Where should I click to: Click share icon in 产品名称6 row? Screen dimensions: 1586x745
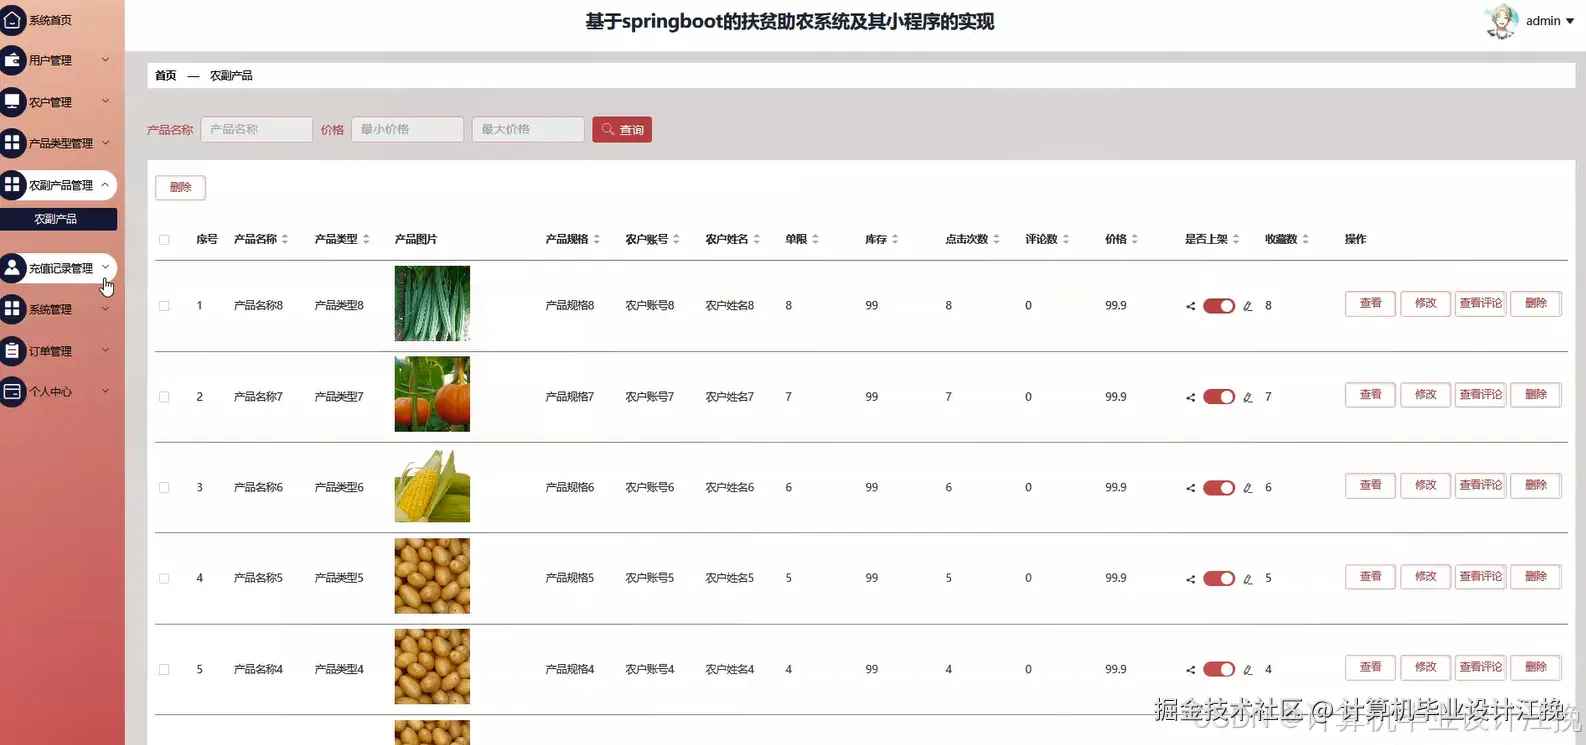1190,488
